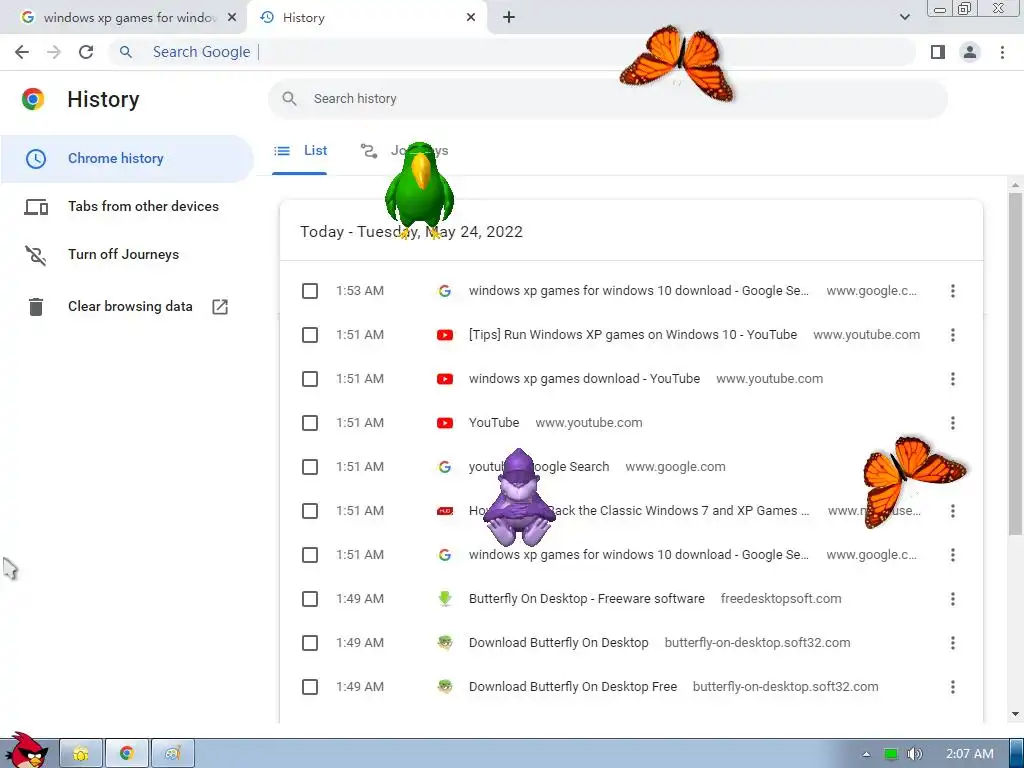Check the Download Butterfly On Desktop Free entry
This screenshot has width=1024, height=768.
point(310,687)
